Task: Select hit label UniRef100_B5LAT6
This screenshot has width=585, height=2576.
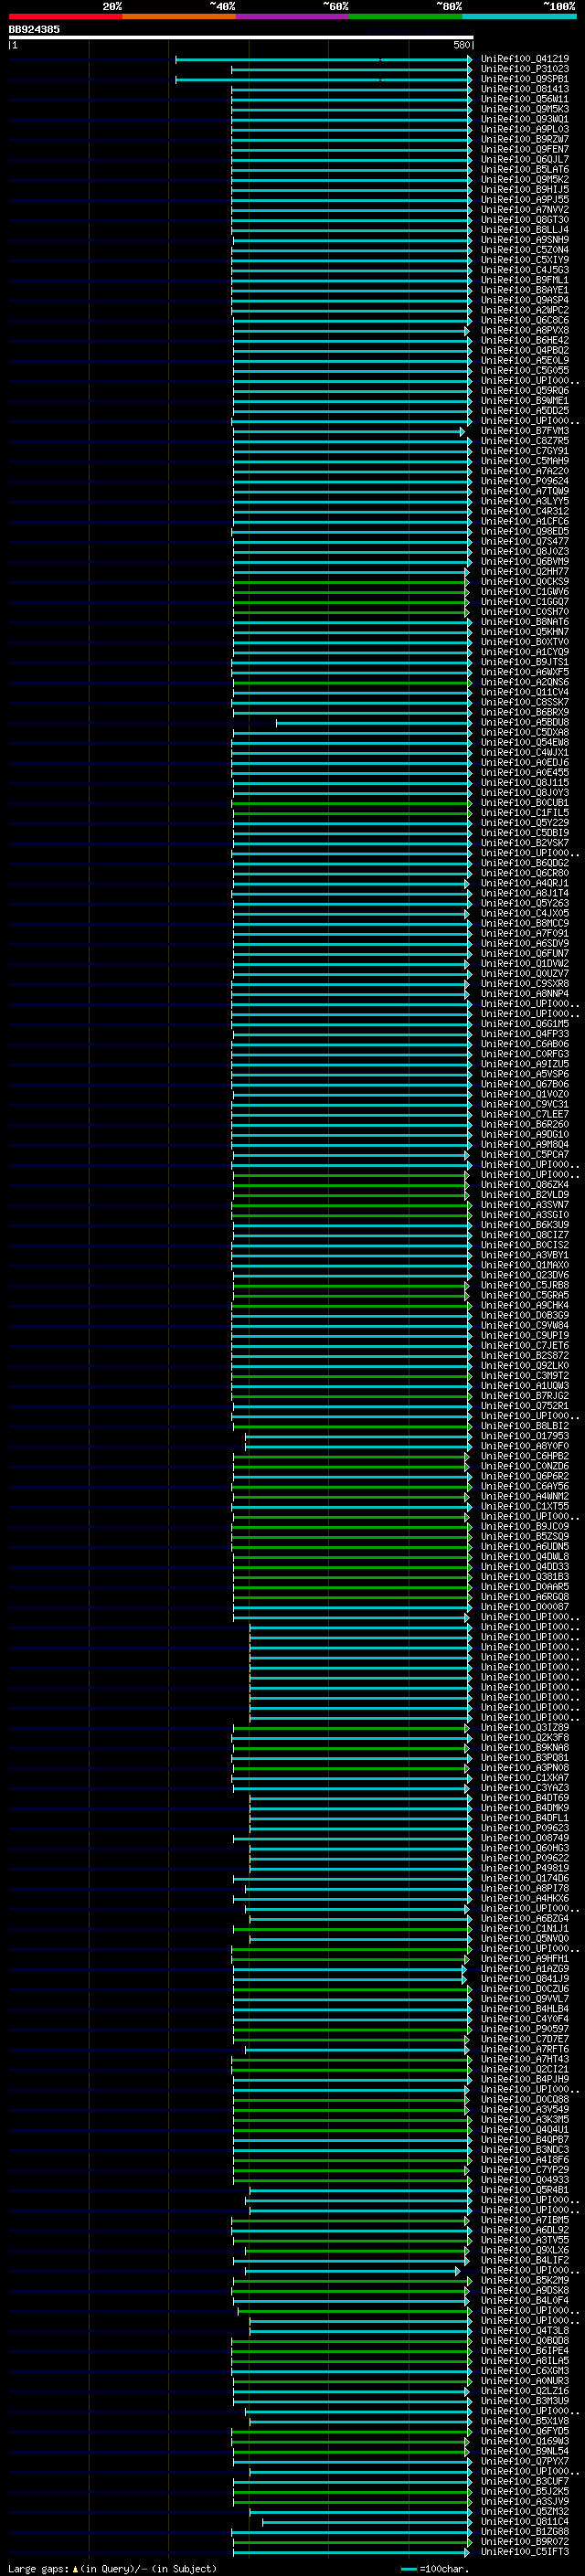Action: [524, 169]
